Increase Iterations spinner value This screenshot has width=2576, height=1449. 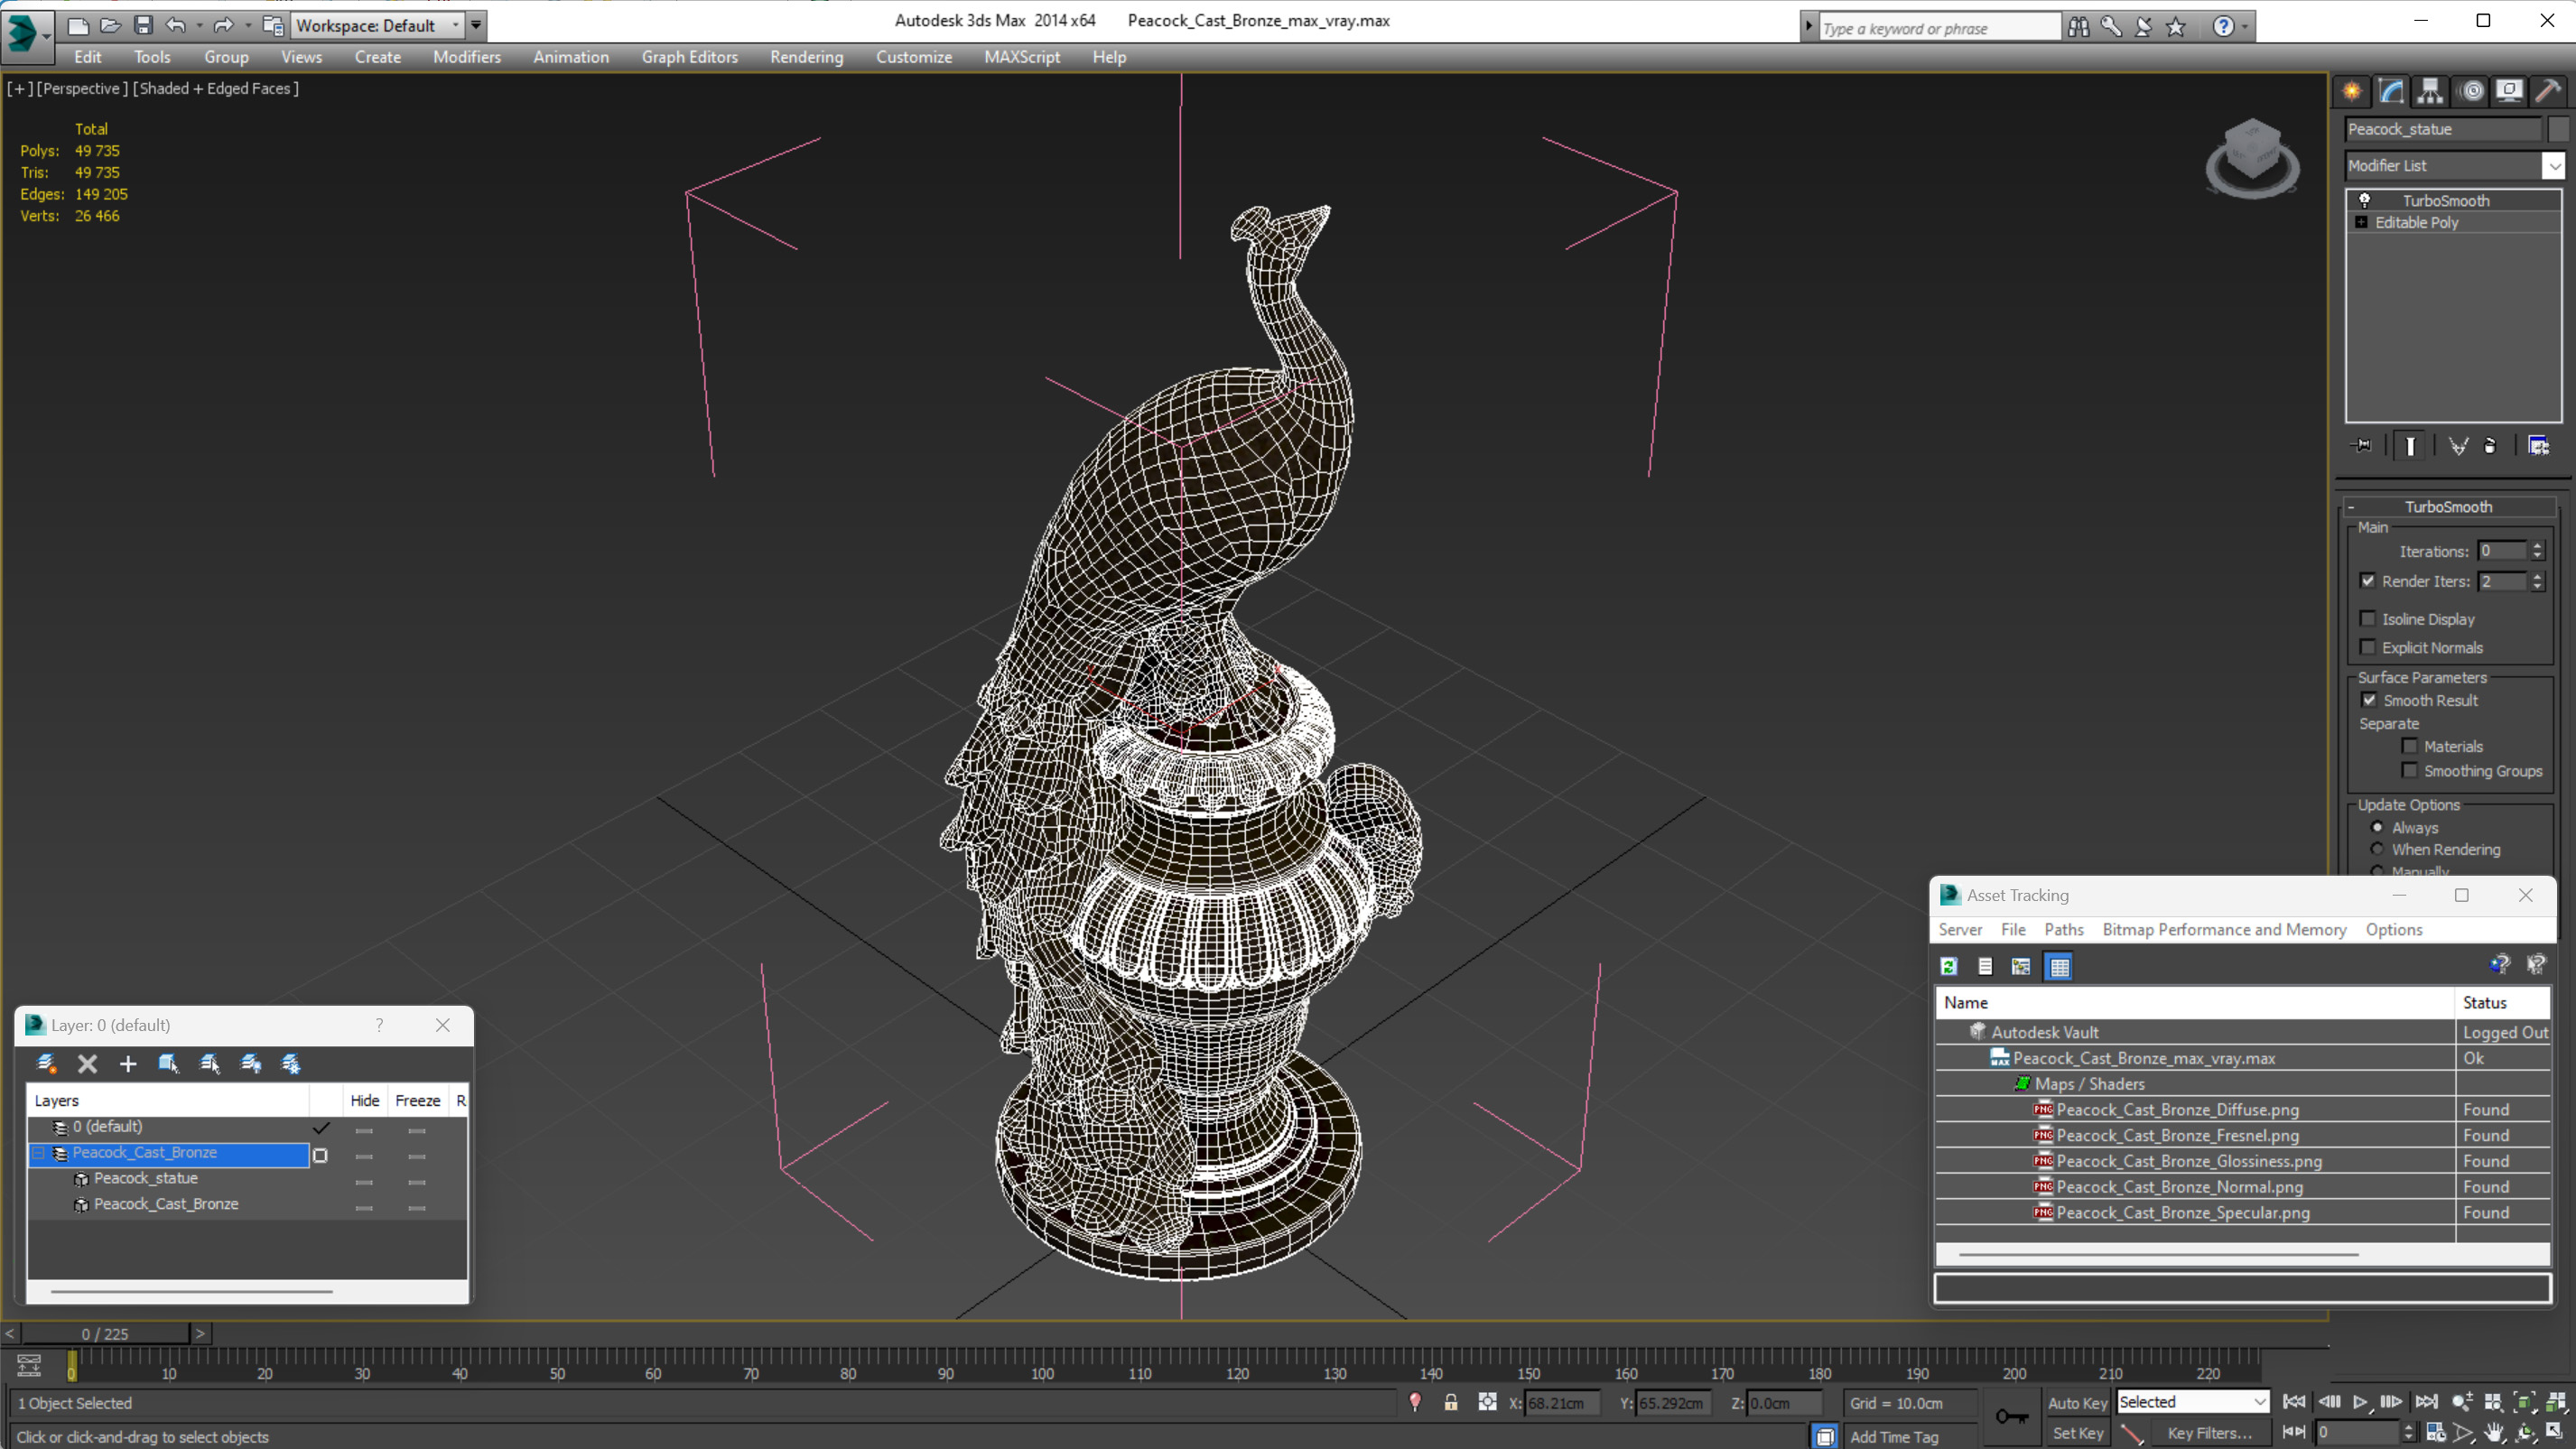(2537, 546)
